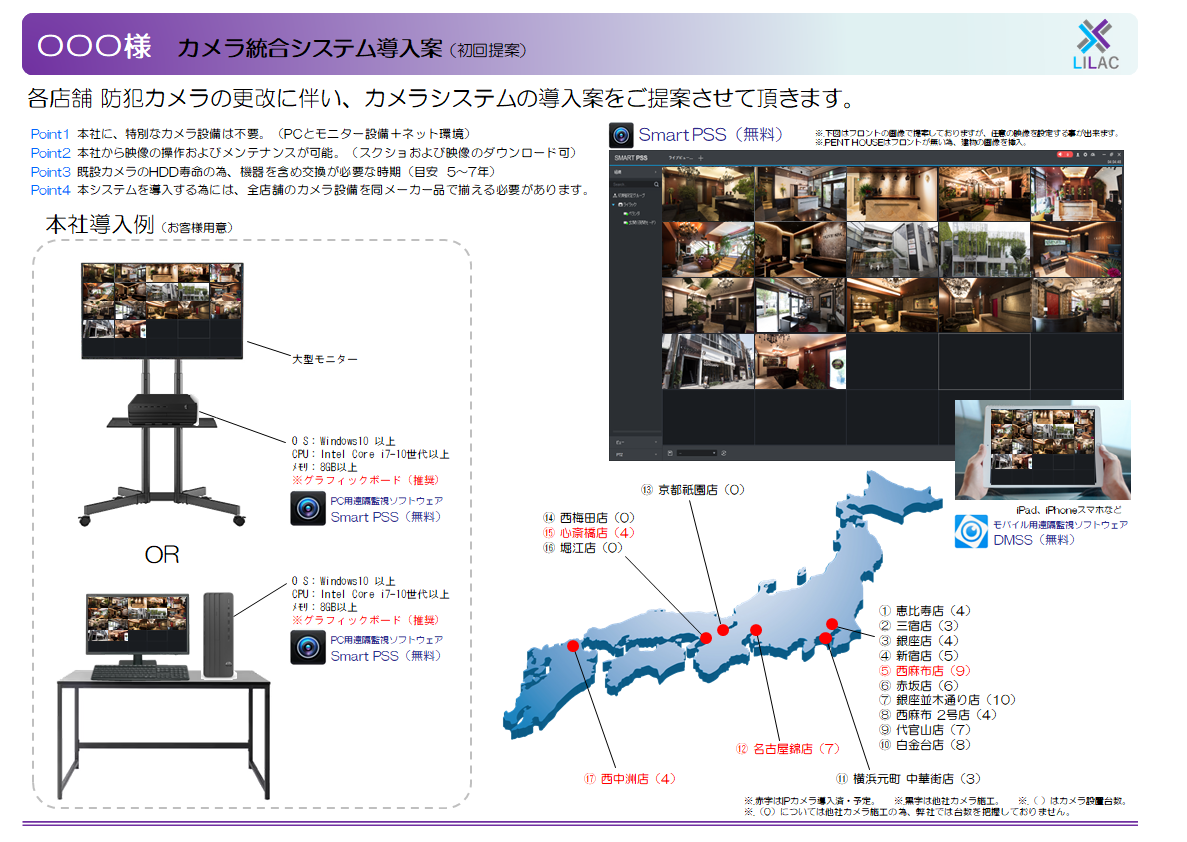Click the save icon in Smart PSS bottom toolbar
Screen dimensions: 1187x842
click(x=668, y=453)
